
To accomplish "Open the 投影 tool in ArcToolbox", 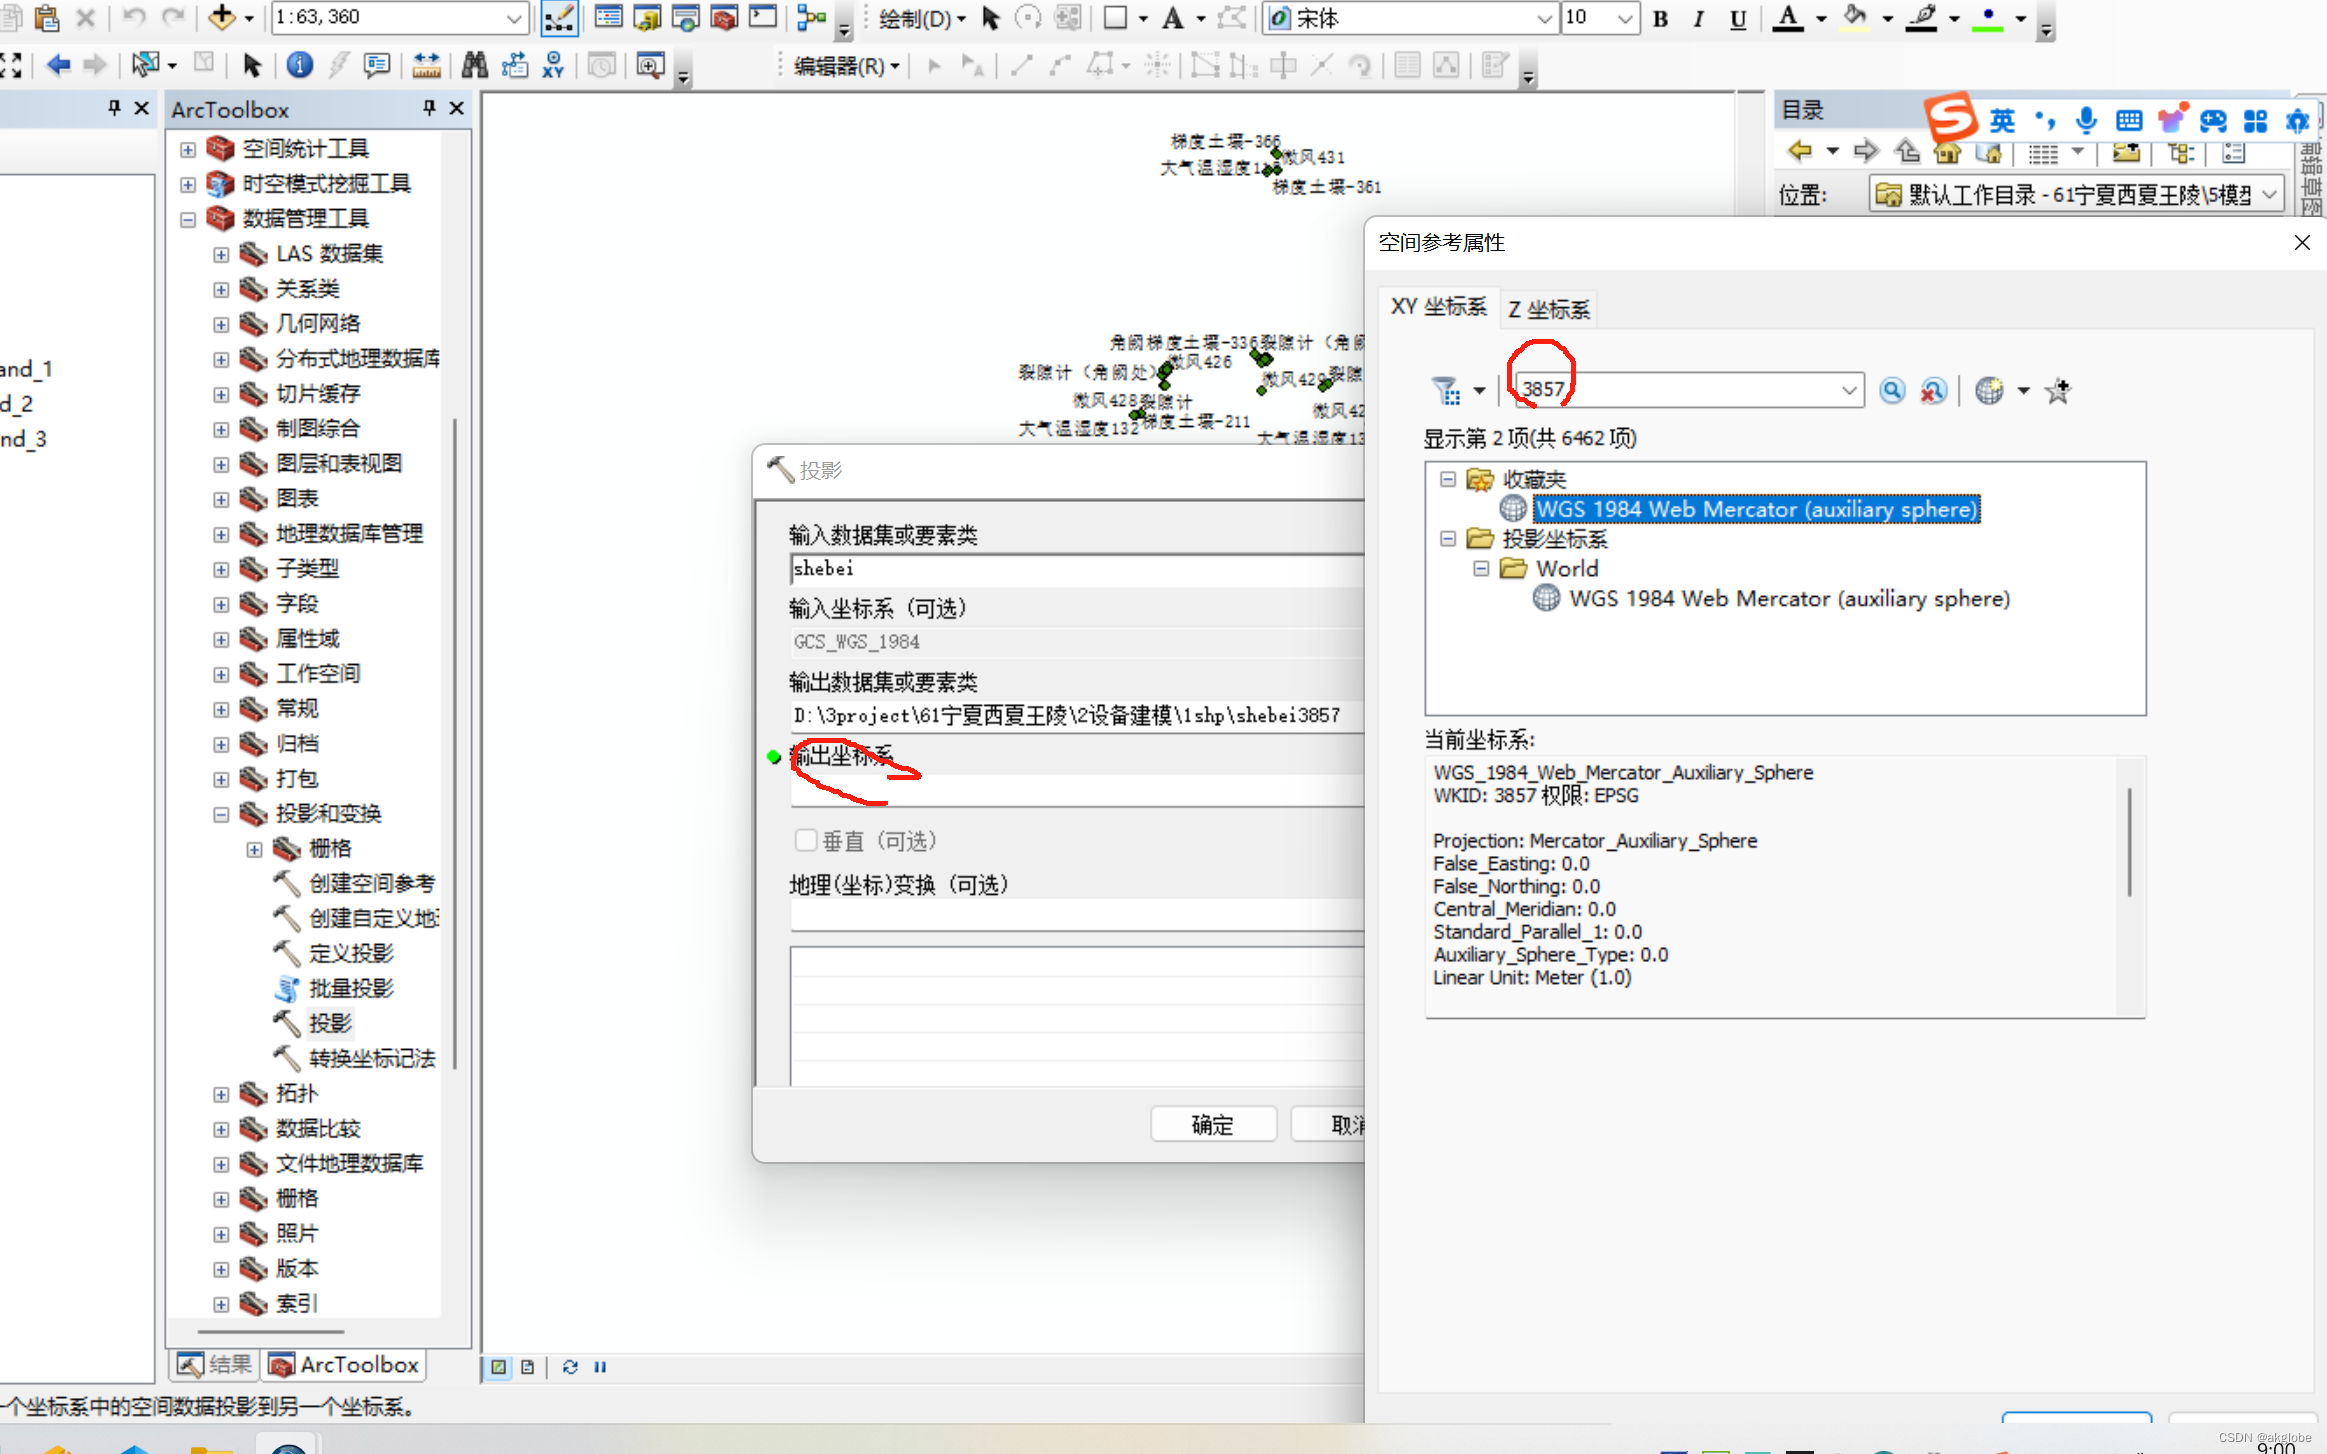I will [329, 1023].
